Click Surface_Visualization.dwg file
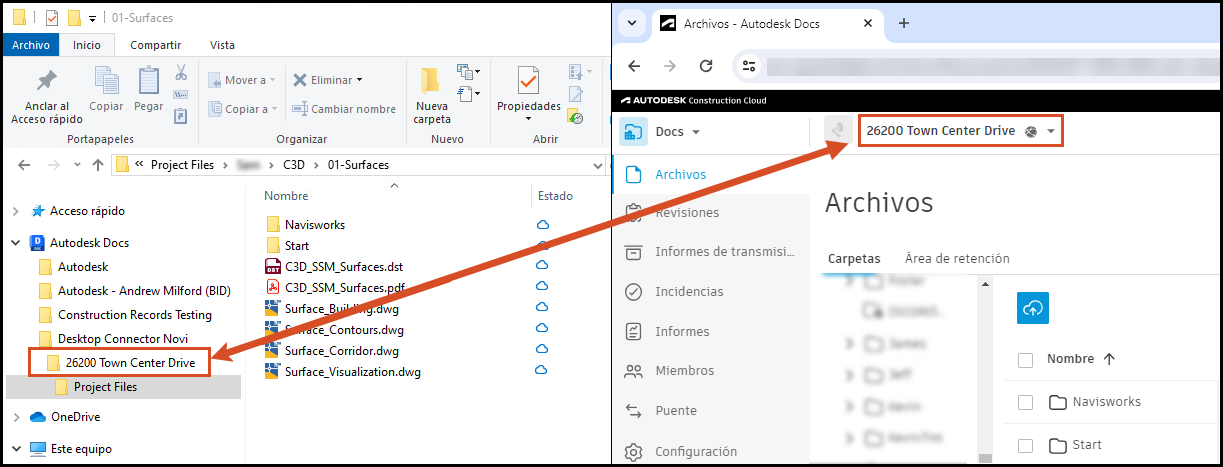 (x=352, y=372)
